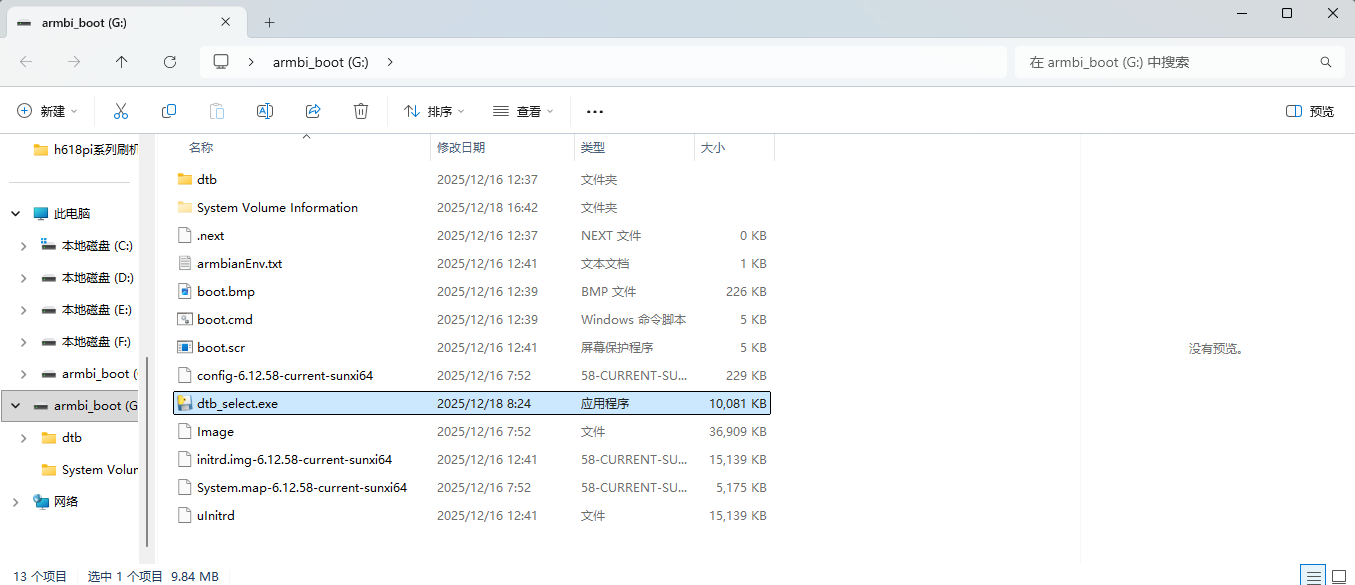This screenshot has width=1355, height=585.
Task: Collapse the 此电脑 tree node
Action: (15, 214)
